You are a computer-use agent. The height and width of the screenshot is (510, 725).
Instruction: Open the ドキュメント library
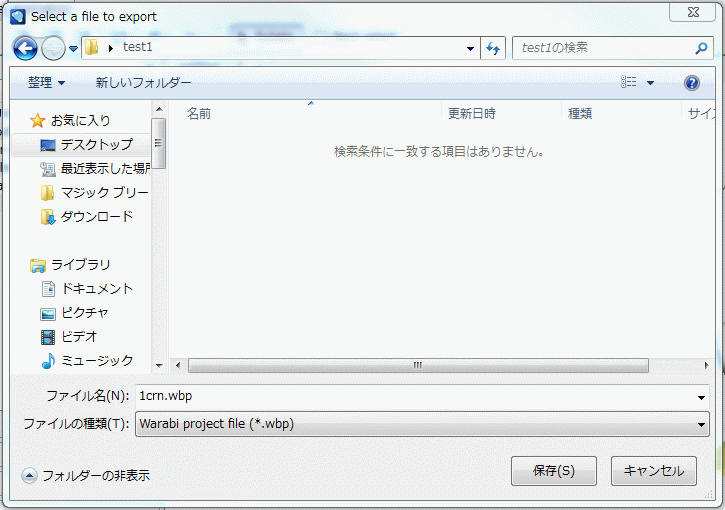[96, 289]
